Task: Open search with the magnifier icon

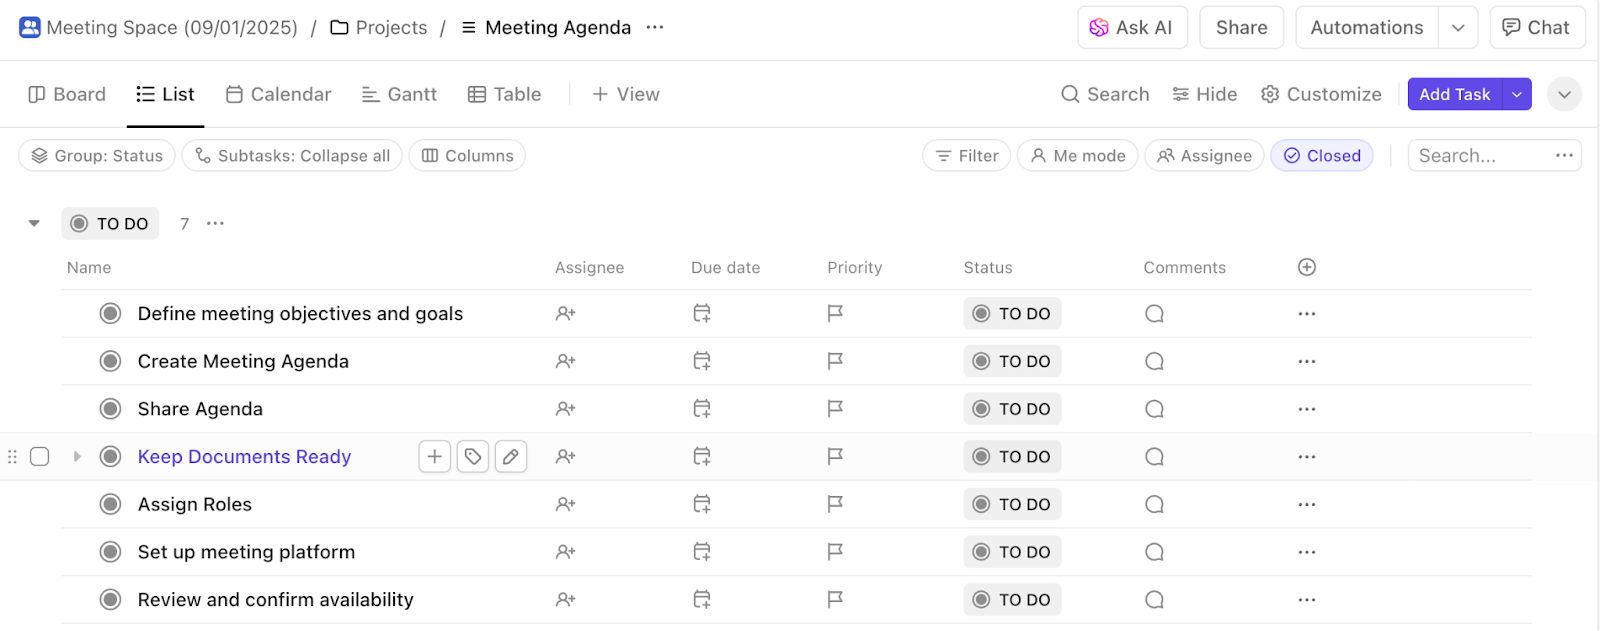Action: click(1104, 94)
